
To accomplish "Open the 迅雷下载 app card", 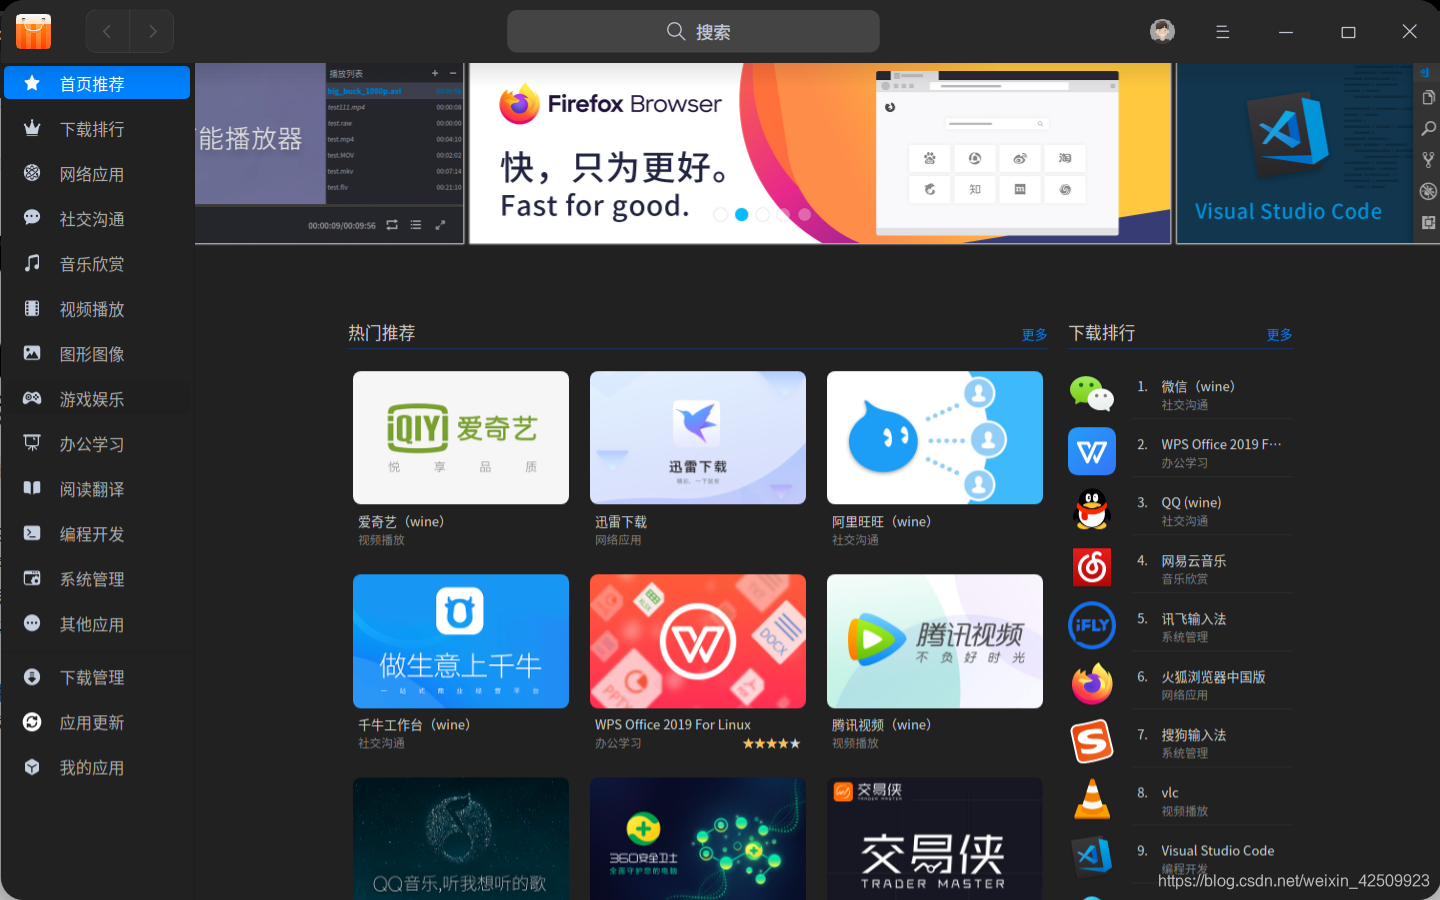I will click(x=698, y=438).
